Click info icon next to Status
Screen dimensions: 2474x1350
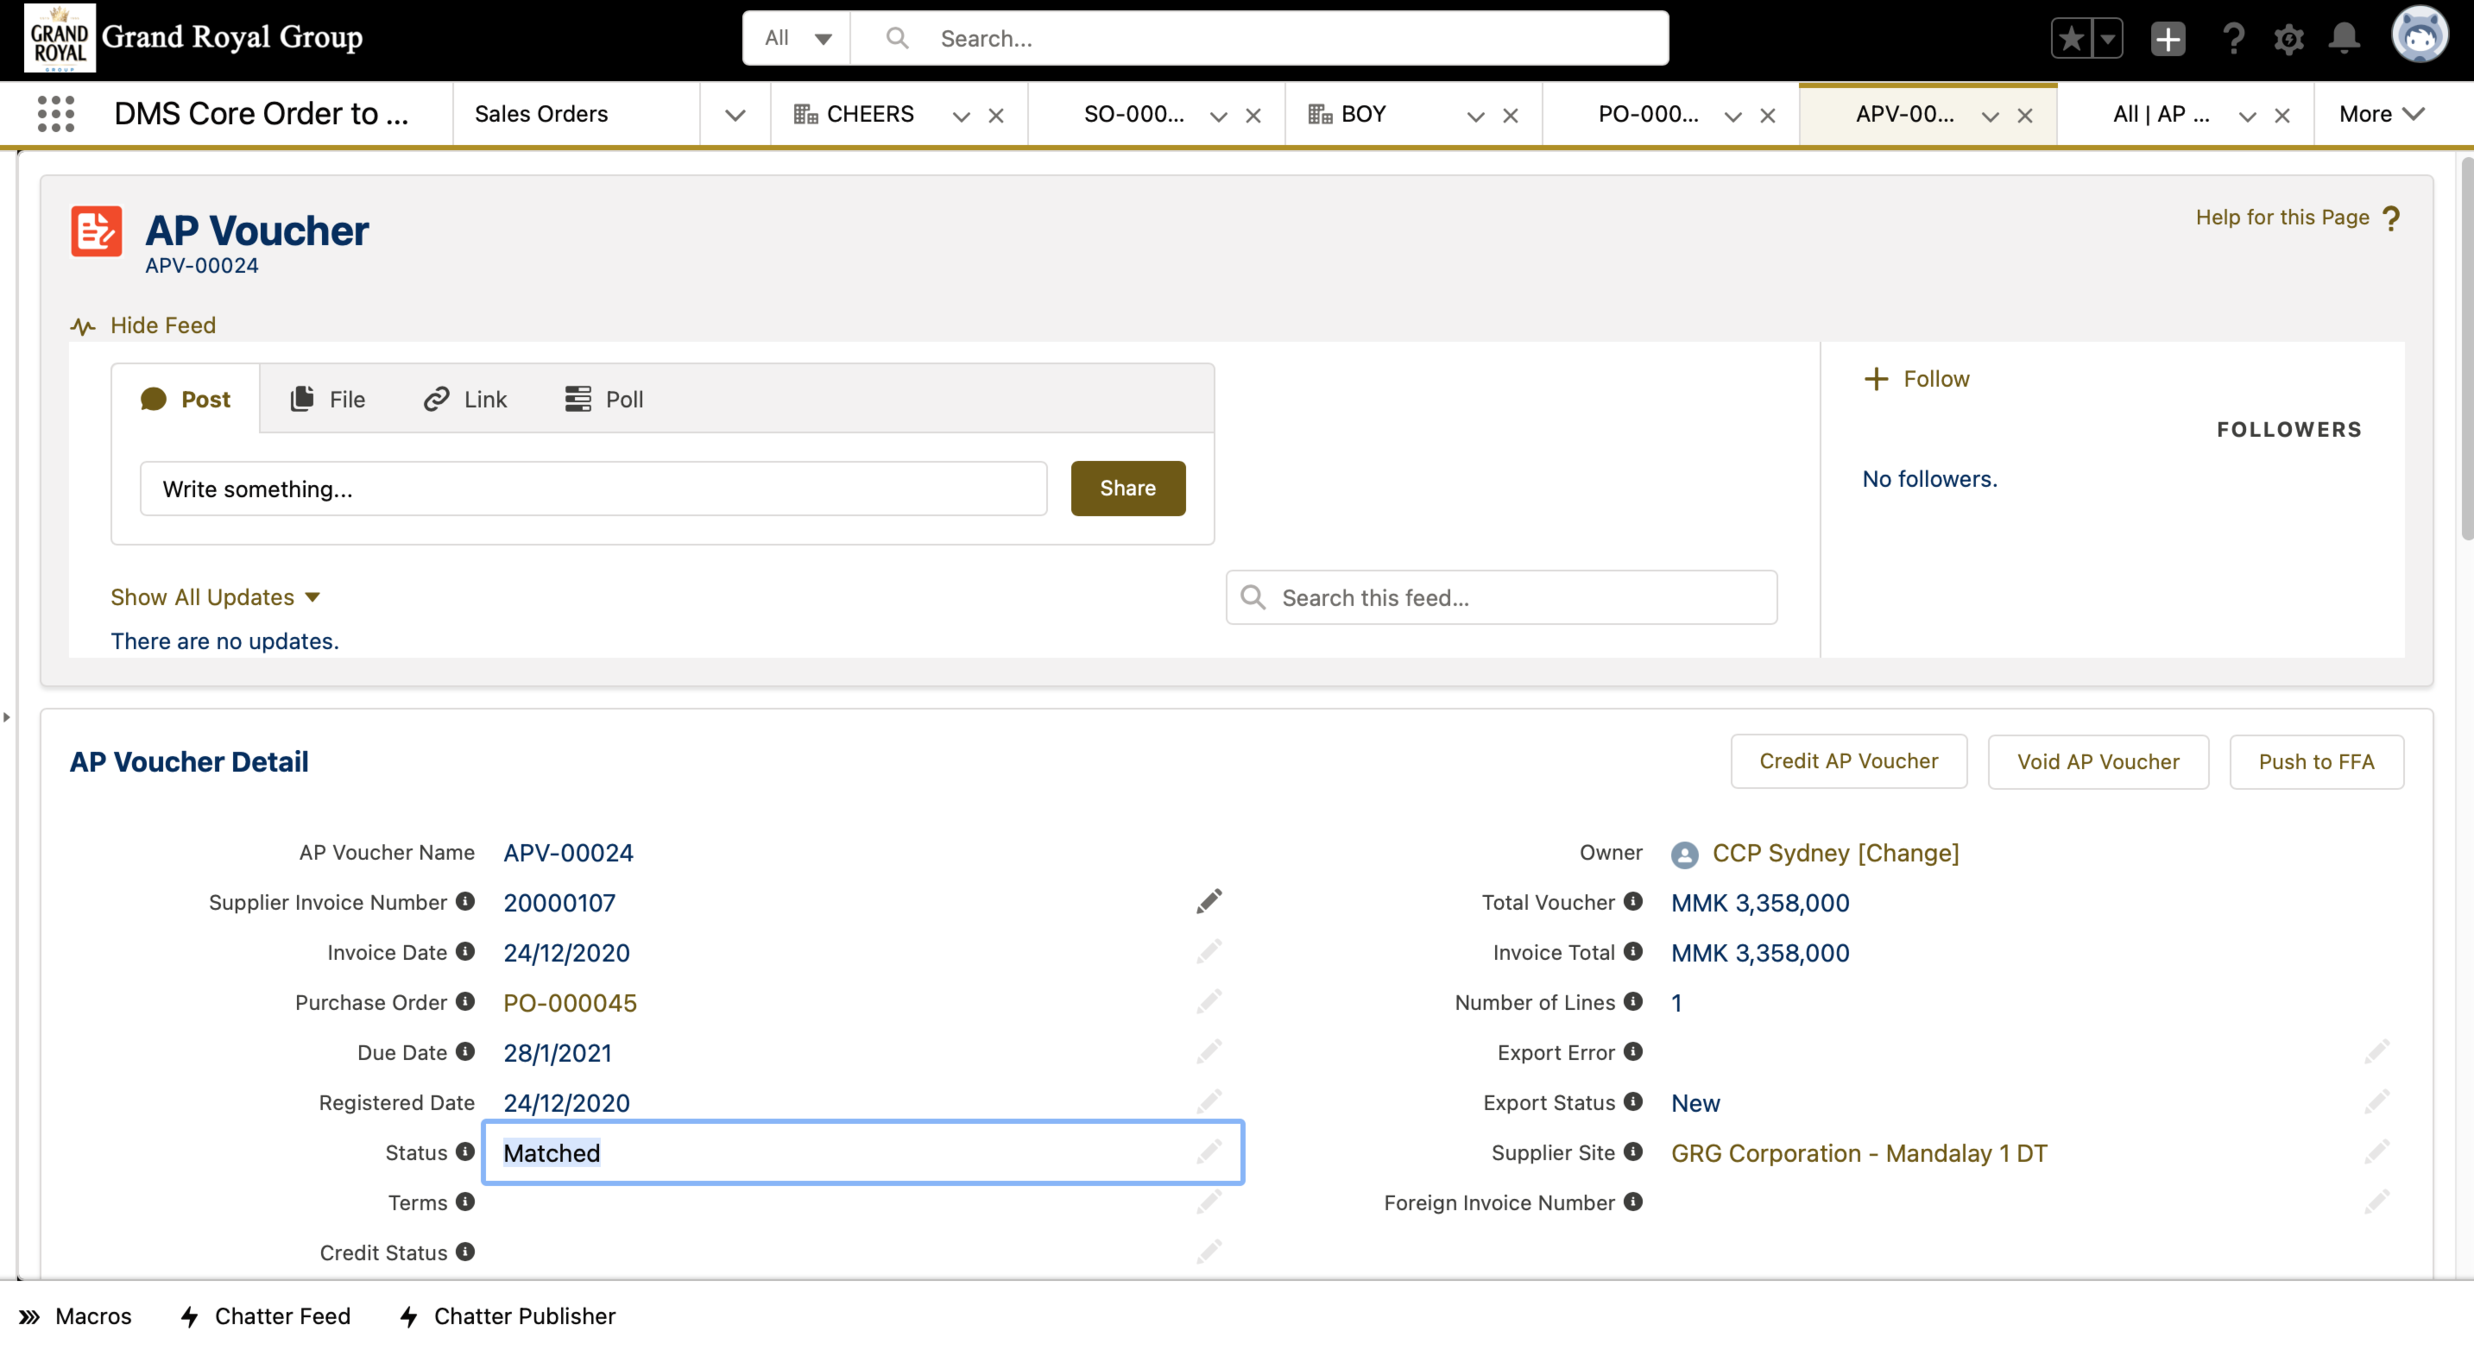[x=465, y=1152]
